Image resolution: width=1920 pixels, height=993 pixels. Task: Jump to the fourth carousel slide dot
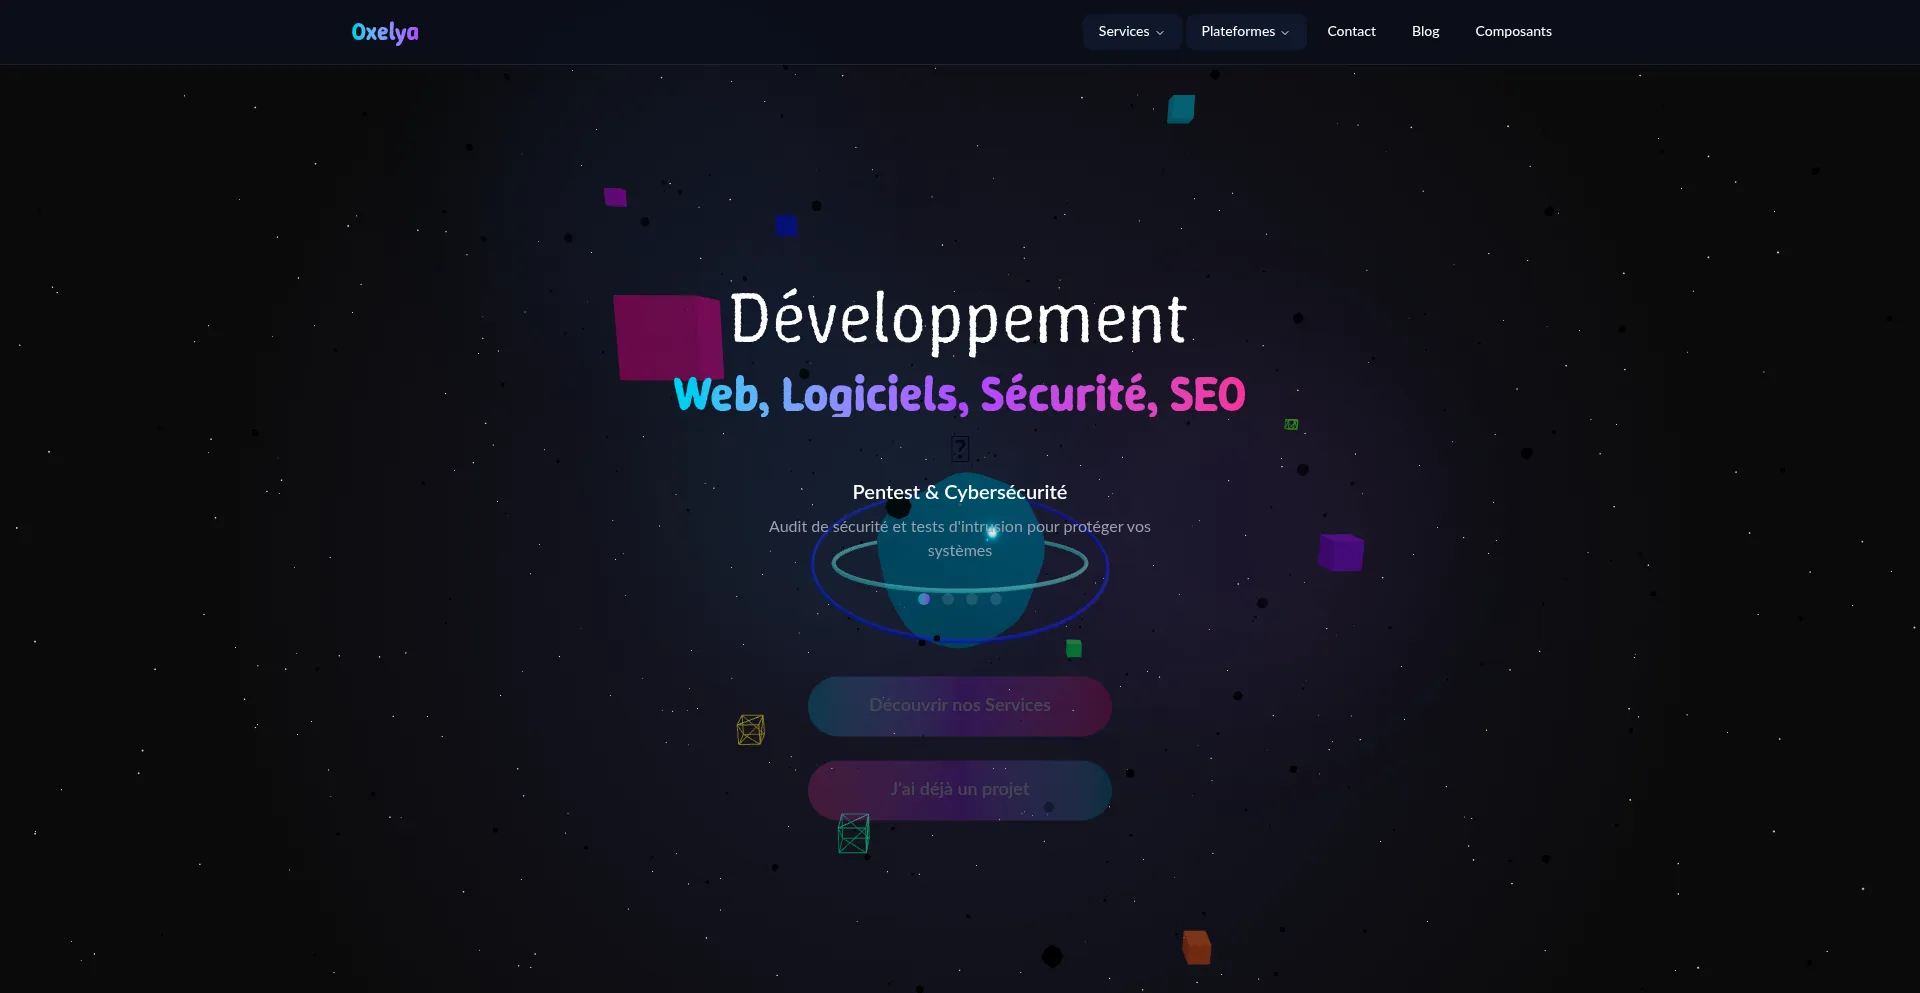(x=996, y=599)
